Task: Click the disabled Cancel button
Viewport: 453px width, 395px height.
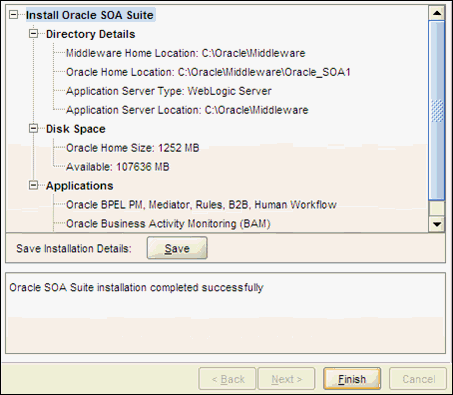Action: point(418,379)
